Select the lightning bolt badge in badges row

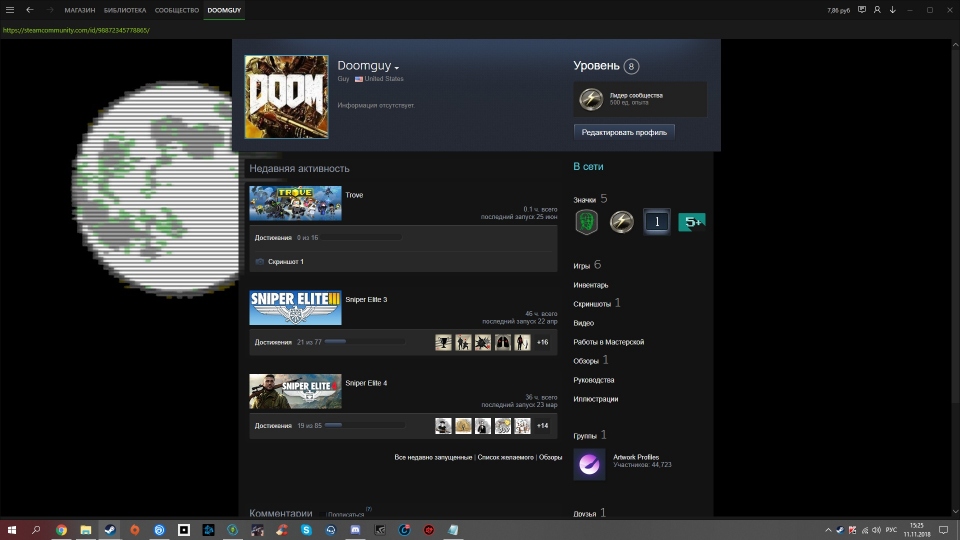pyautogui.click(x=621, y=222)
